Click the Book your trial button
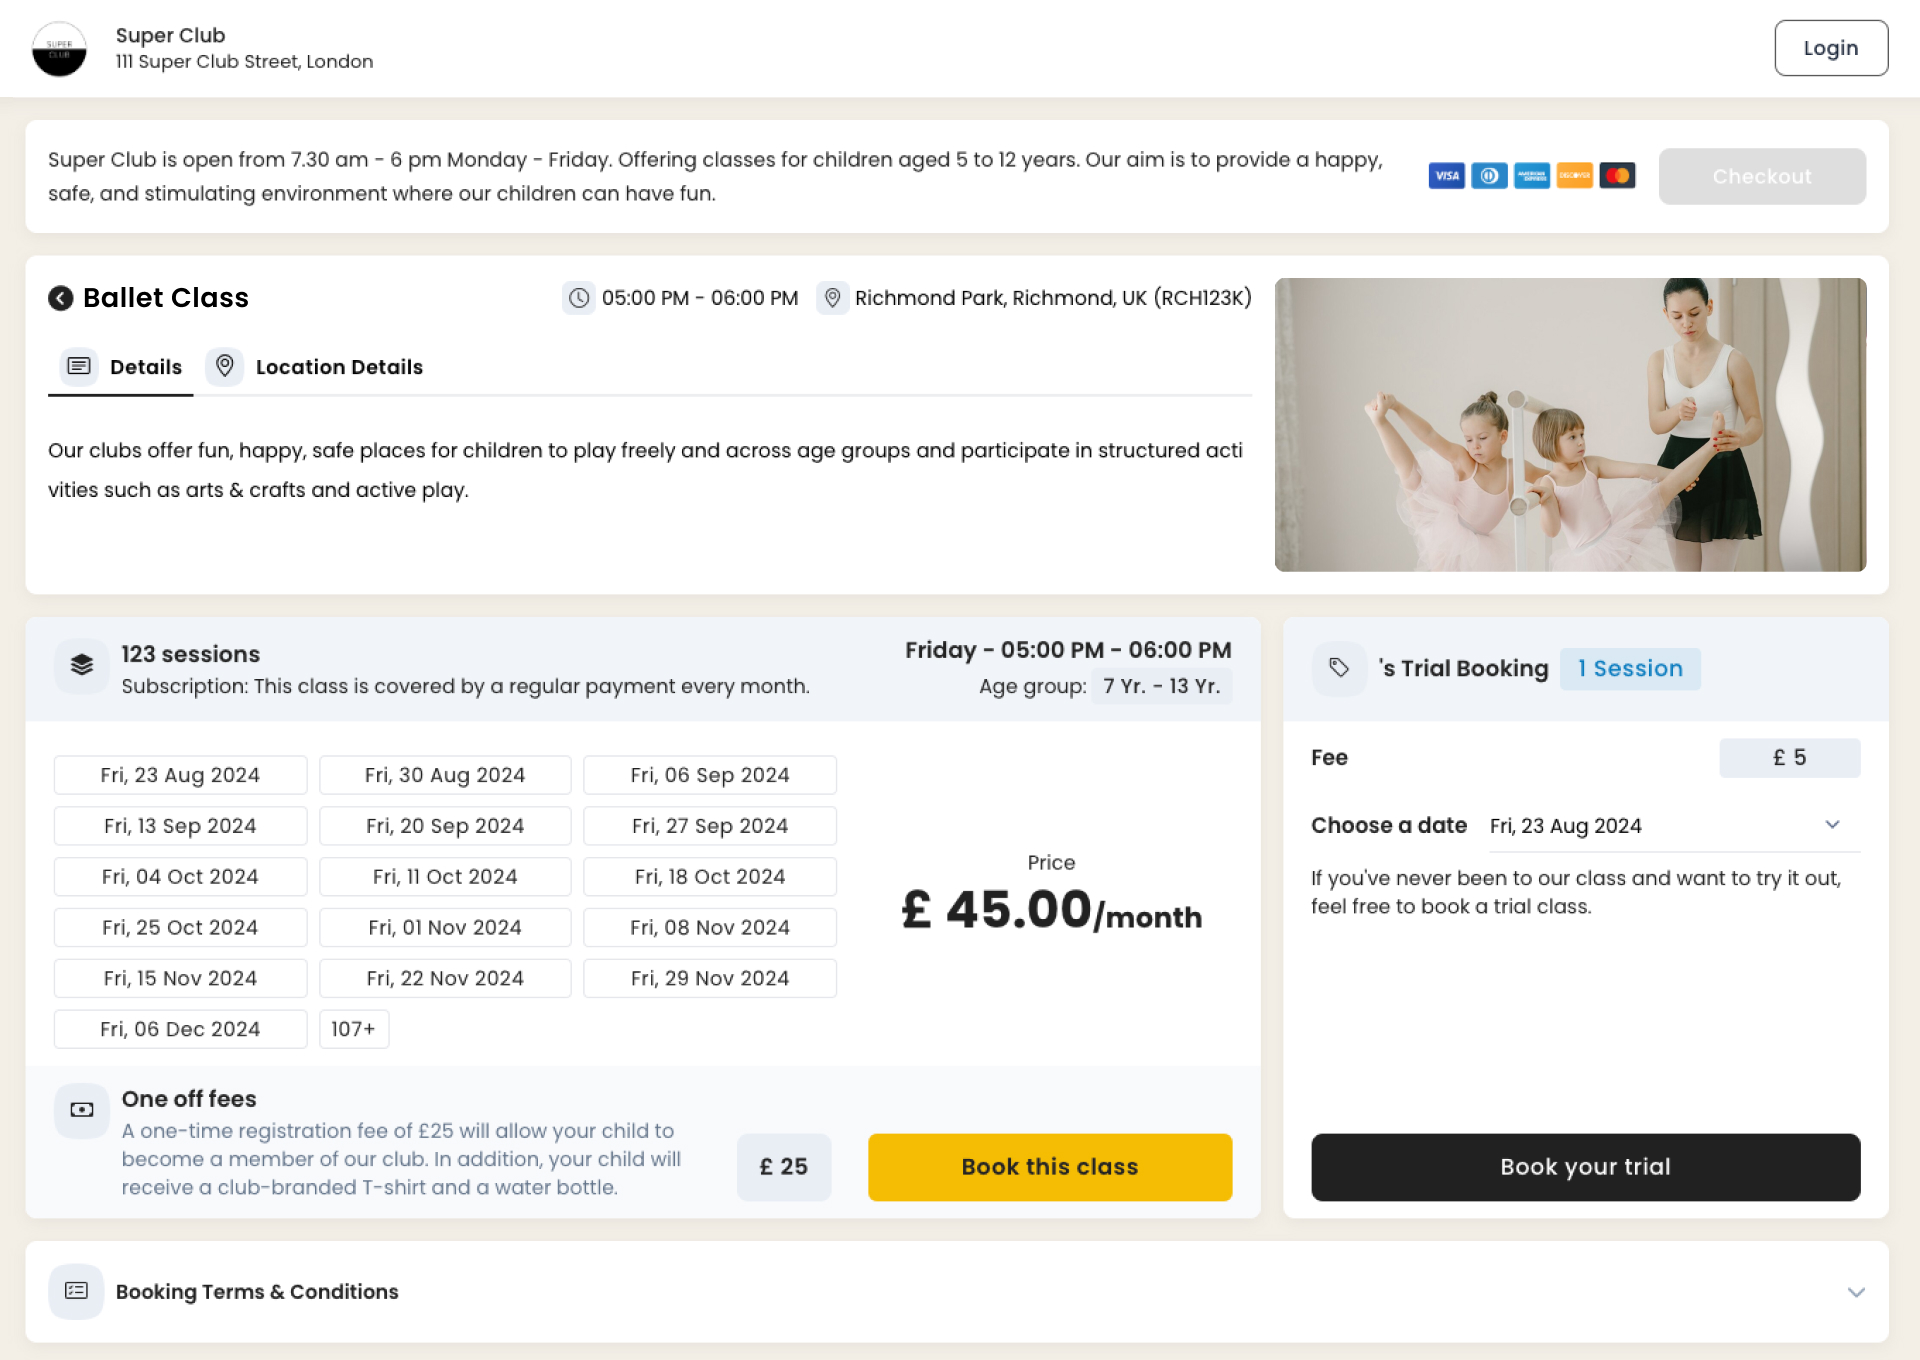The height and width of the screenshot is (1360, 1920). click(x=1585, y=1167)
